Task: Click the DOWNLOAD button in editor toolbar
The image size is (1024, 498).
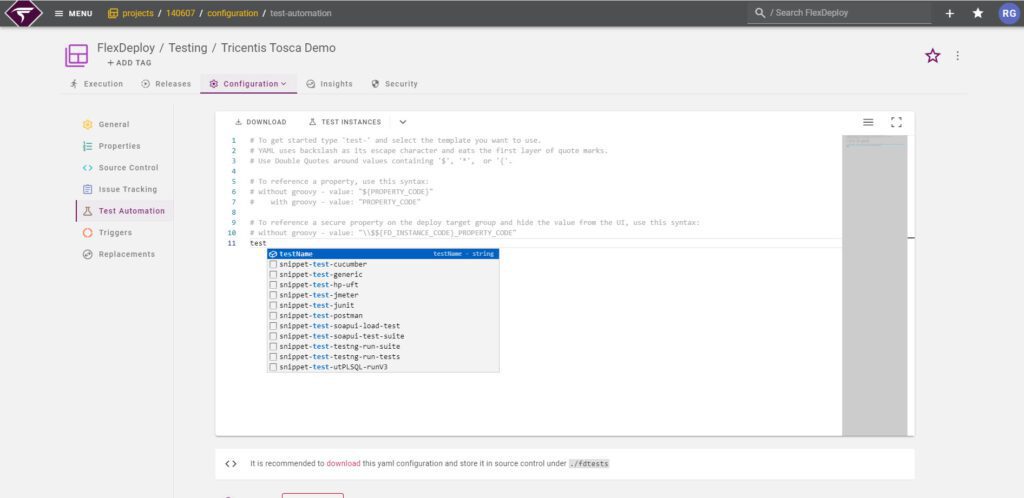Action: pos(261,122)
